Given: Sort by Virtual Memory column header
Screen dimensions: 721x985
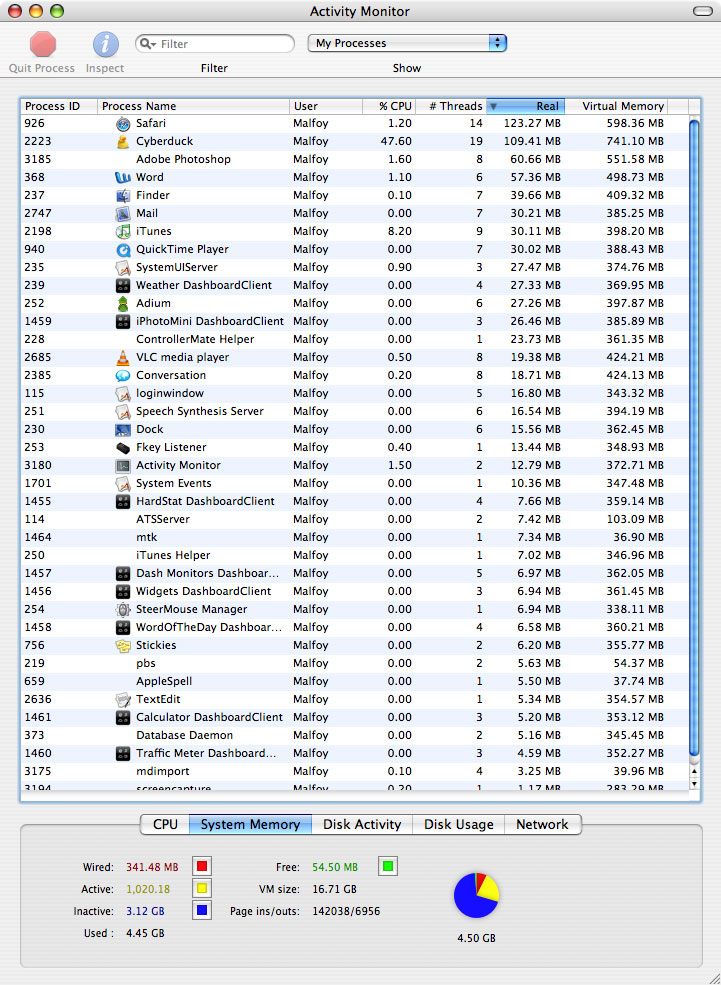Looking at the screenshot, I should (x=616, y=106).
